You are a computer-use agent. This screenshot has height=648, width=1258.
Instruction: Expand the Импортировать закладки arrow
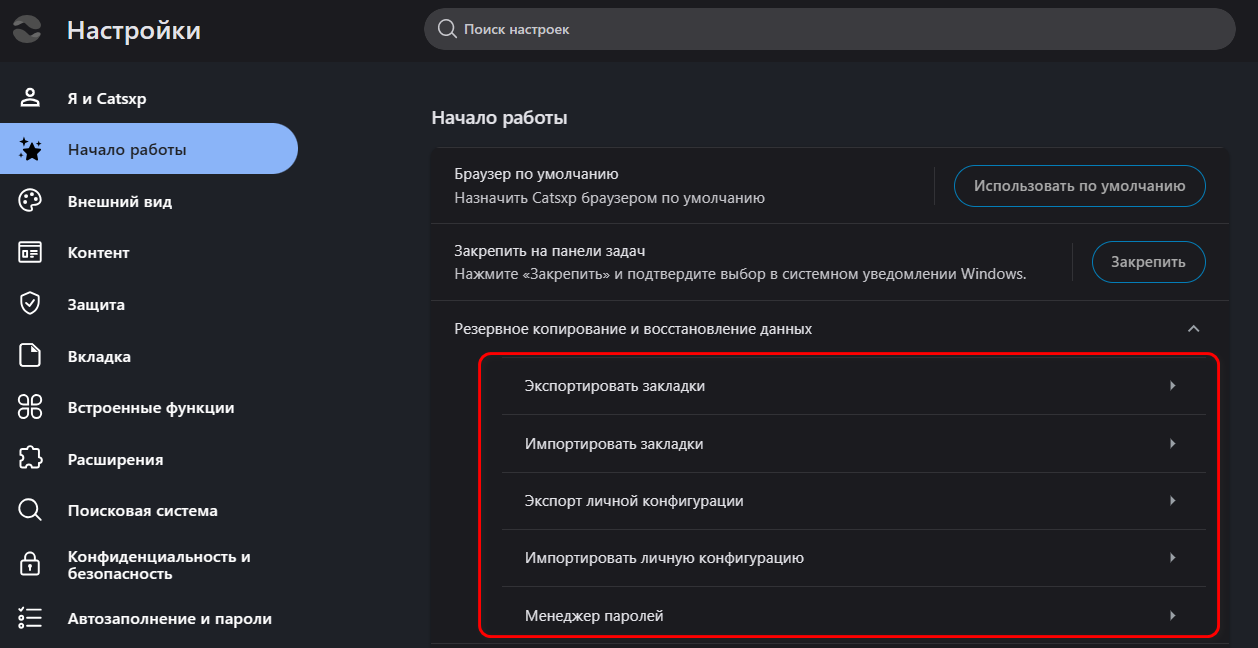tap(1173, 443)
